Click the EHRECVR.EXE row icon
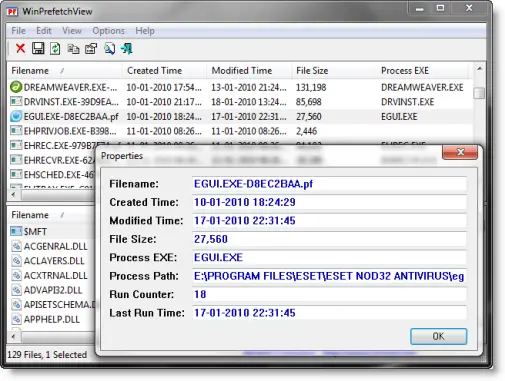 point(16,160)
